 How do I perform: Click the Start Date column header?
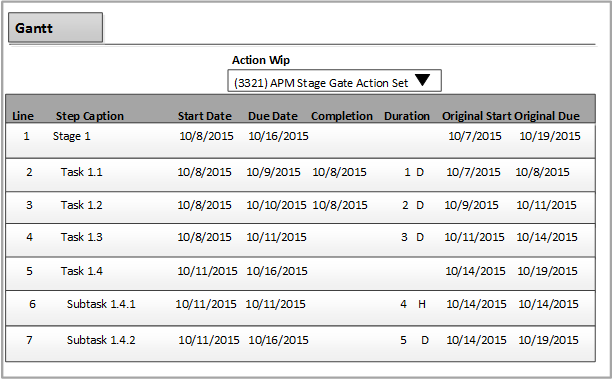point(204,116)
